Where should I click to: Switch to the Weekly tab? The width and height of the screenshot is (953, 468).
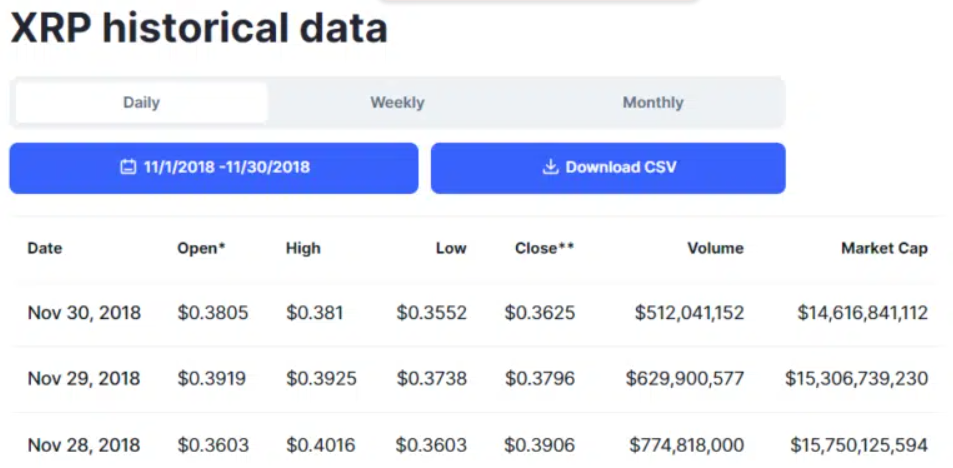click(397, 103)
